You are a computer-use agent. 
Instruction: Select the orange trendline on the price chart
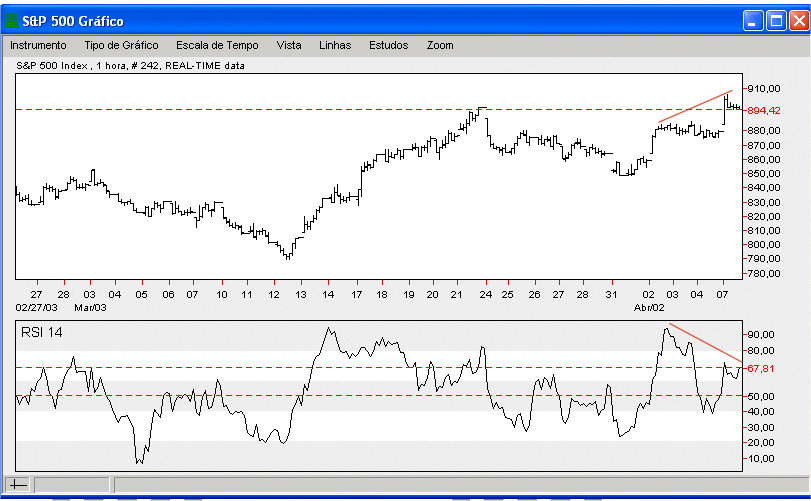(695, 107)
